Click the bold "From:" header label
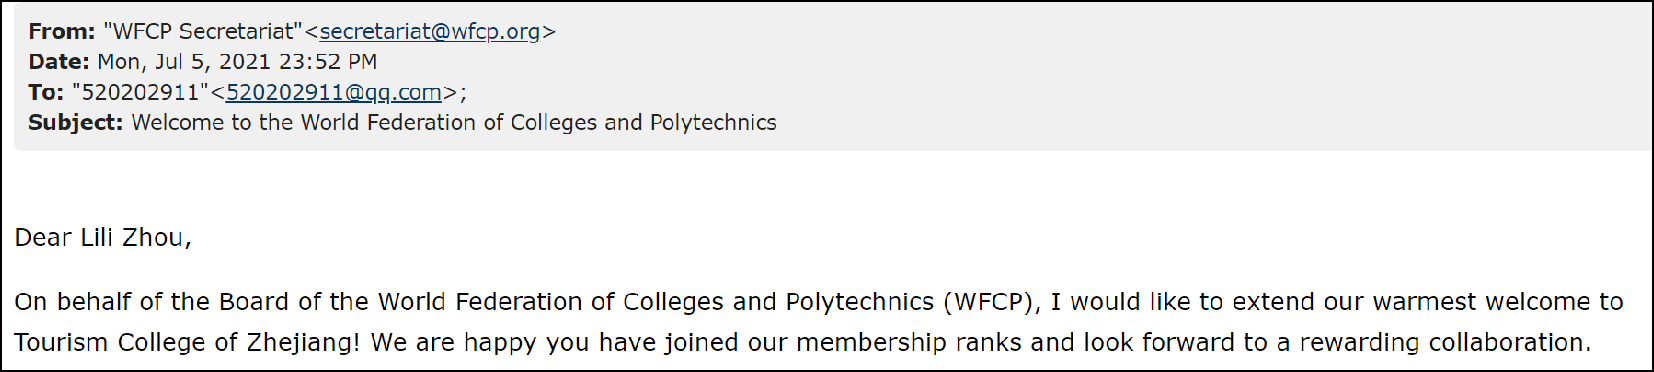 (62, 32)
